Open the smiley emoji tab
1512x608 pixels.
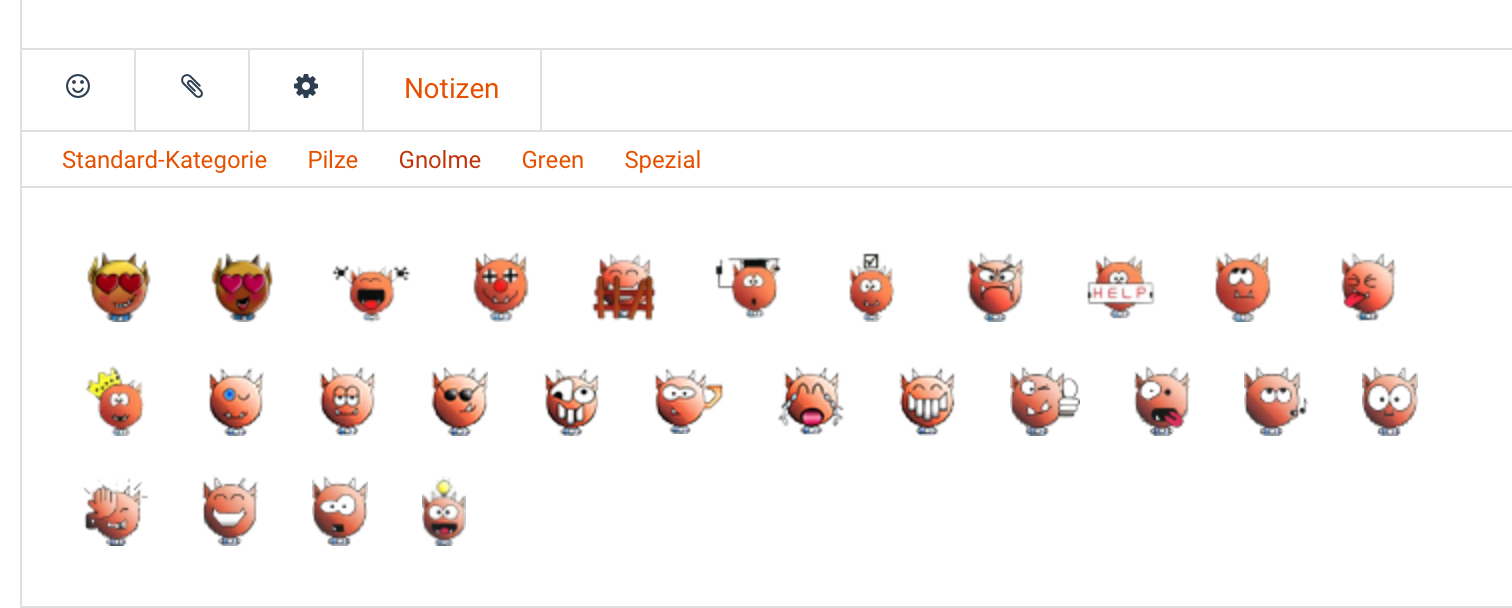[x=78, y=87]
